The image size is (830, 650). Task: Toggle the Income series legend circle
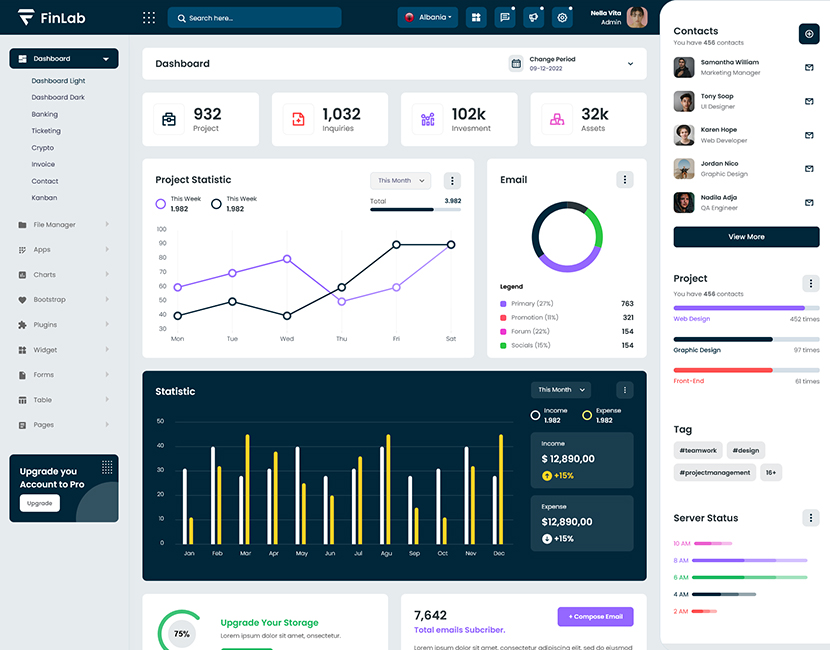[x=535, y=415]
